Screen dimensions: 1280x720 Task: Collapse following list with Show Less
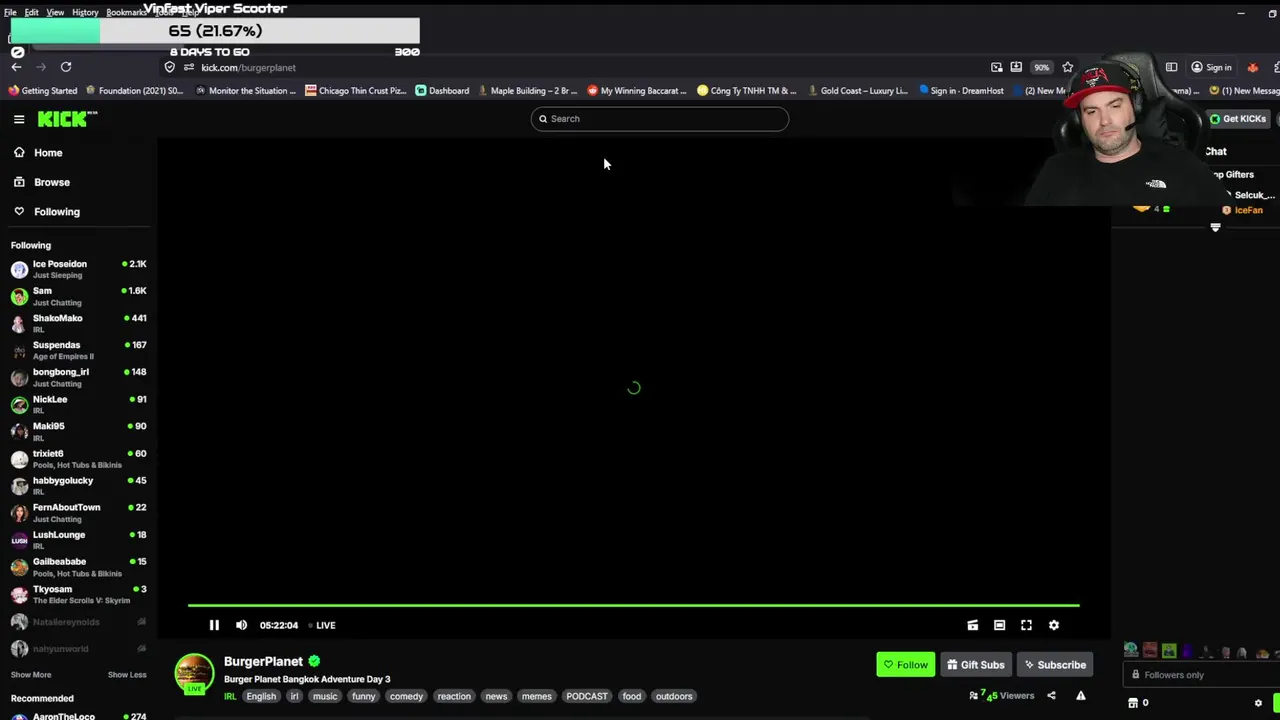tap(127, 675)
